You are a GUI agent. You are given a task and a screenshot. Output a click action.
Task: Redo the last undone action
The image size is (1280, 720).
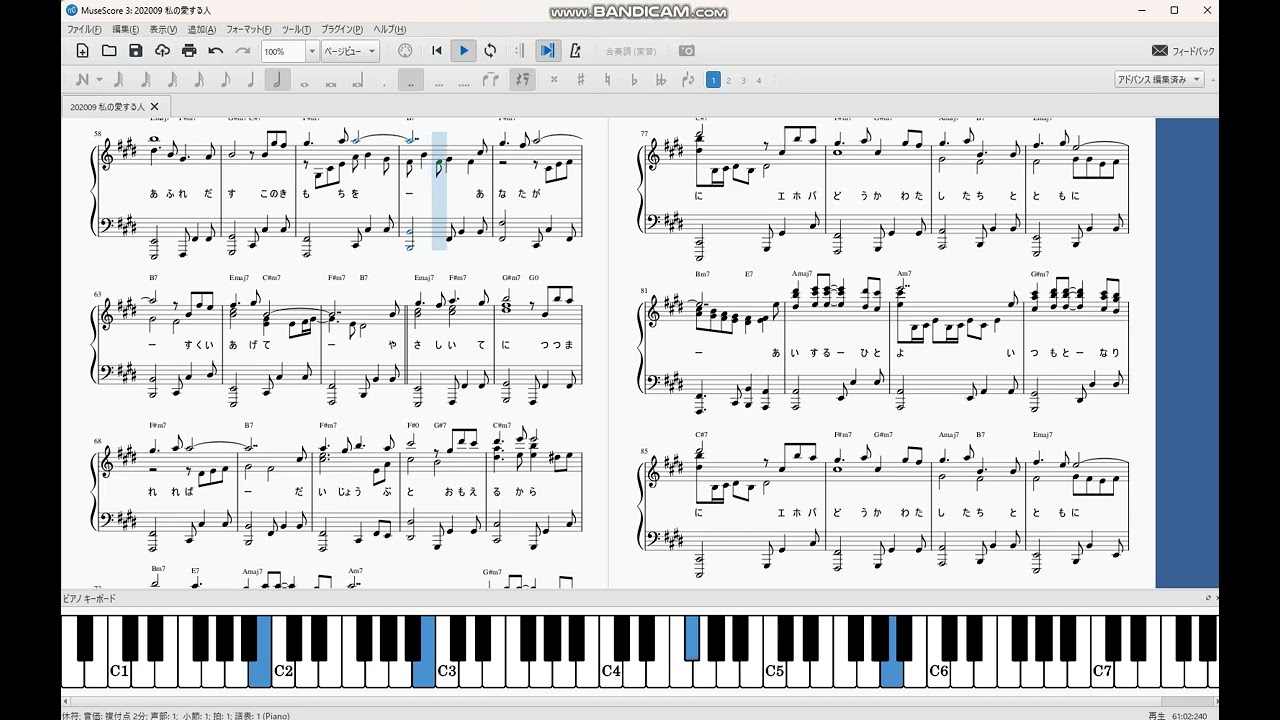(243, 51)
